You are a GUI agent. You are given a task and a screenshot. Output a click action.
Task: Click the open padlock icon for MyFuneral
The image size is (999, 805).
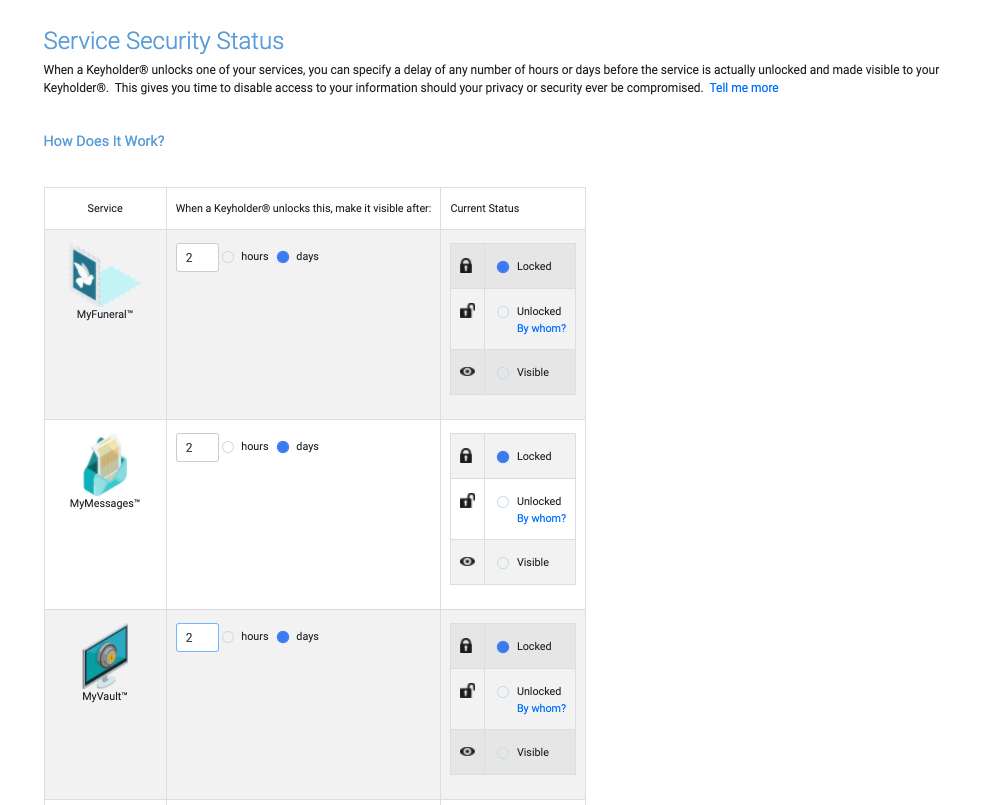(467, 311)
